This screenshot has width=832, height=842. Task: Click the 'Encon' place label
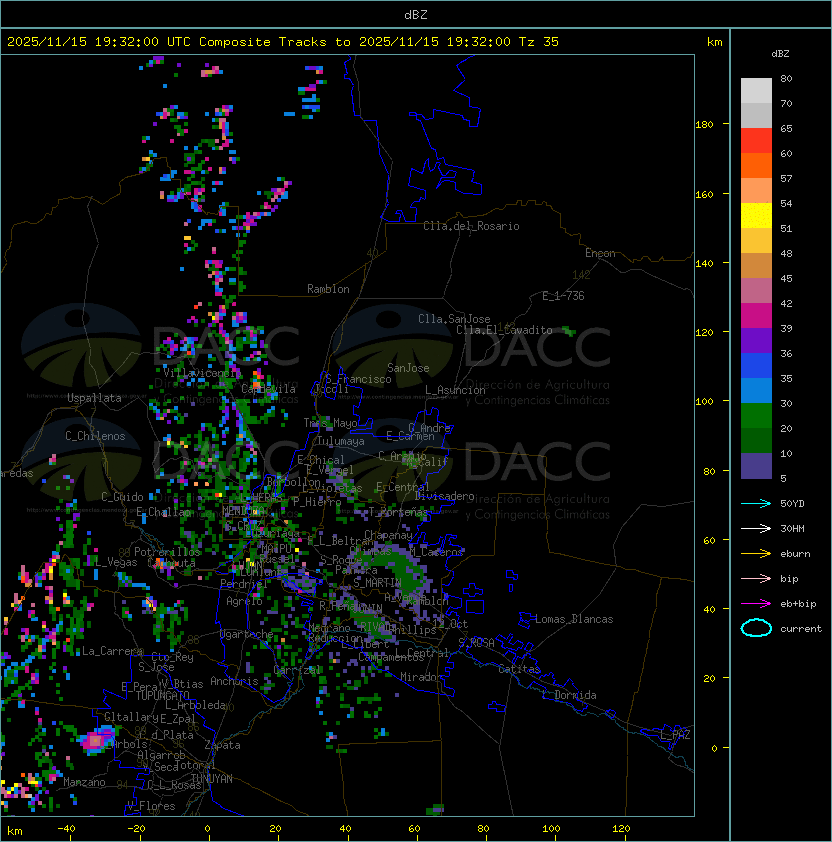(x=600, y=253)
